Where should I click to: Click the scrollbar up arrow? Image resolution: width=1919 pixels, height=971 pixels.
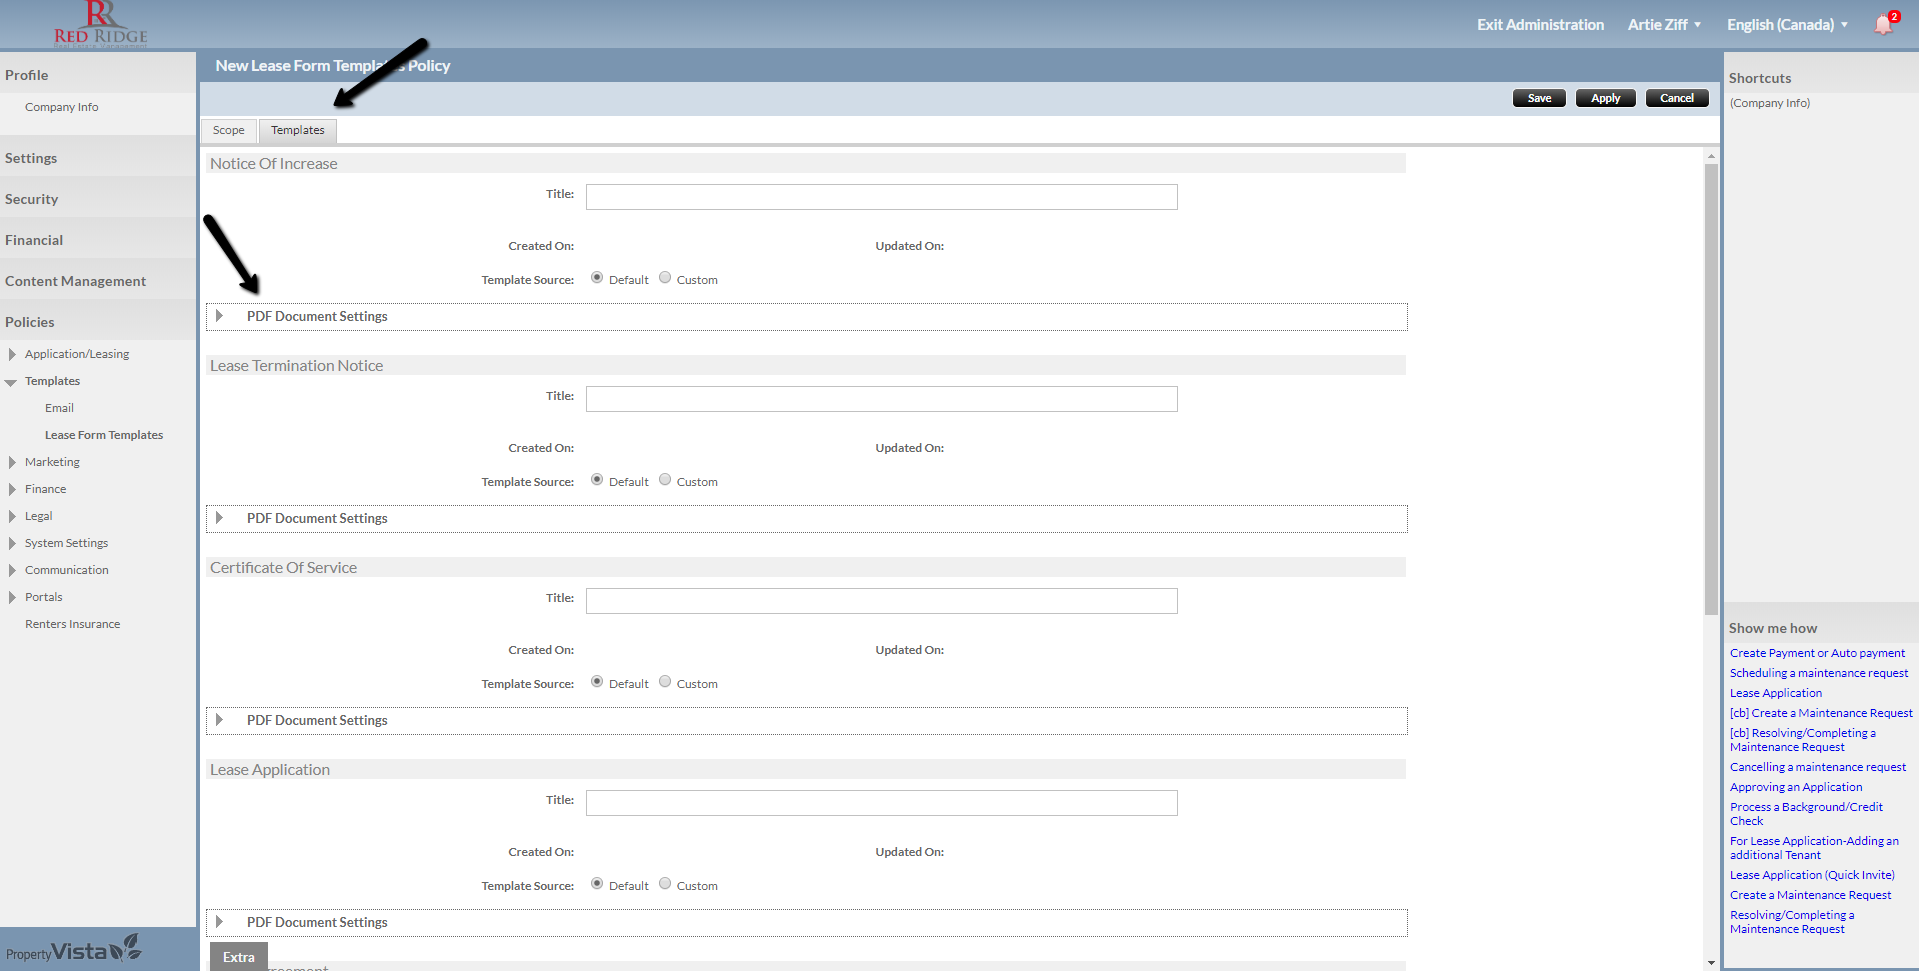tap(1711, 156)
